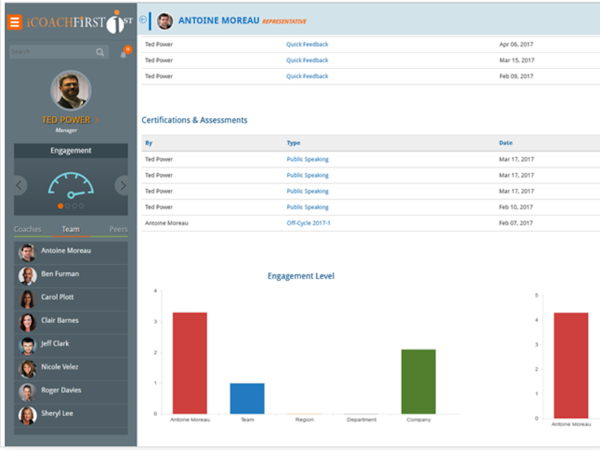Go to next Engagement carousel slide
Viewport: 600px width, 450px height.
[x=122, y=186]
